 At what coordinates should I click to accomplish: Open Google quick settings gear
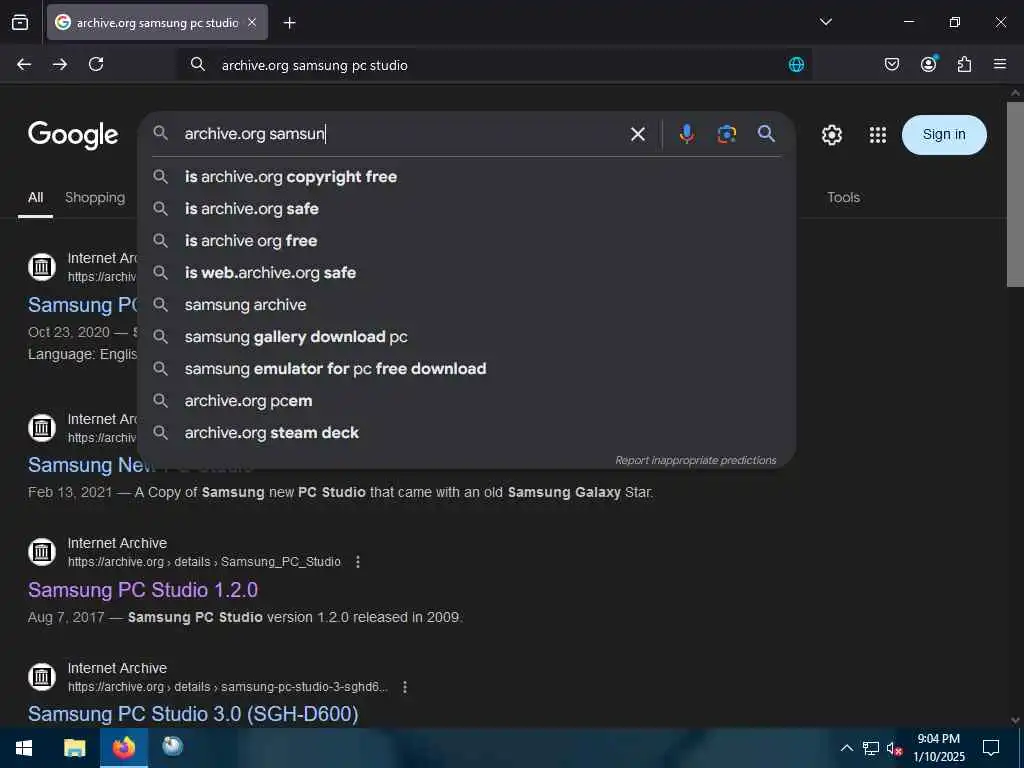tap(831, 135)
